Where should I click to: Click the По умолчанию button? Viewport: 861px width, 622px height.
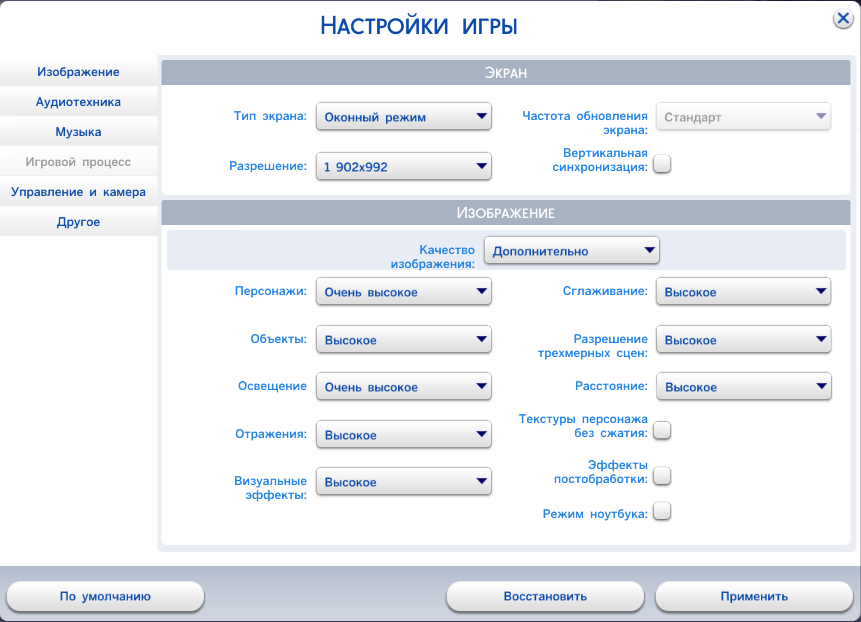click(x=105, y=596)
